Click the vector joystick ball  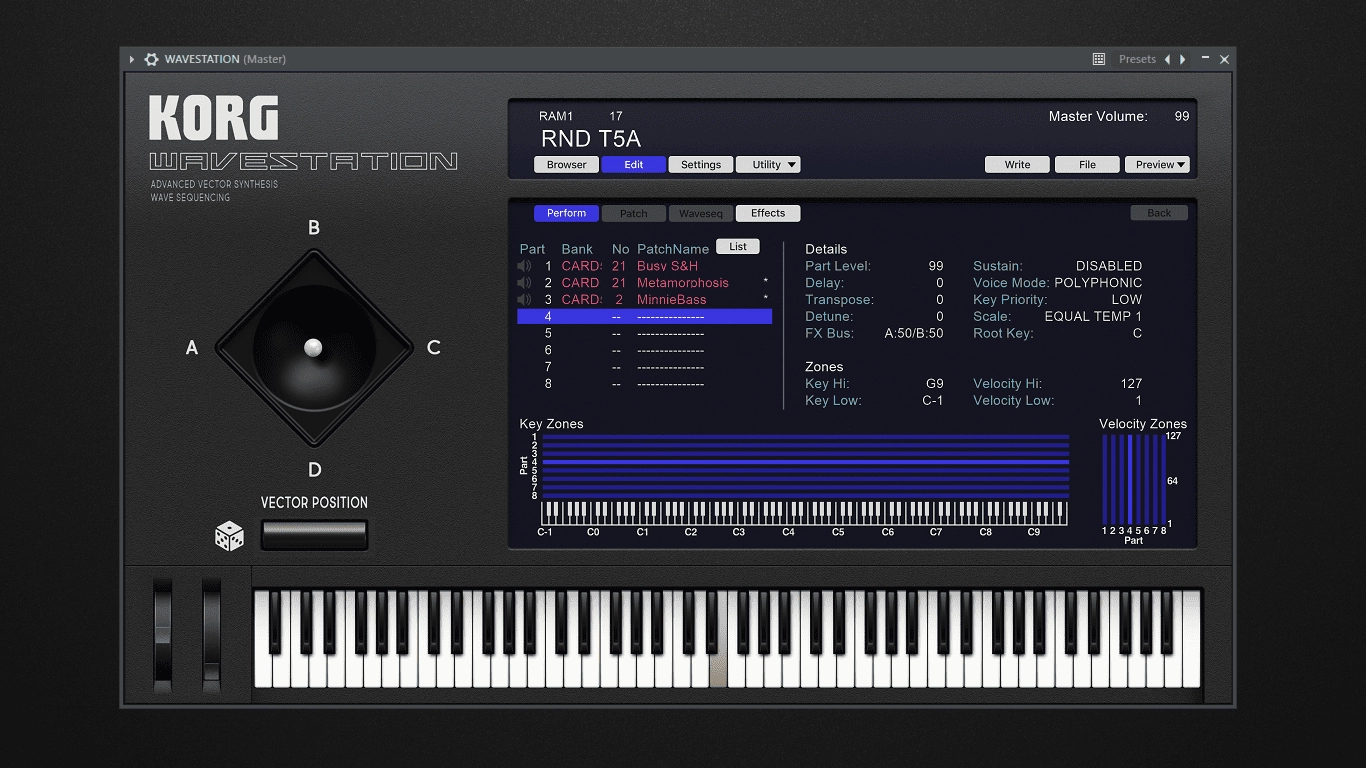[313, 347]
